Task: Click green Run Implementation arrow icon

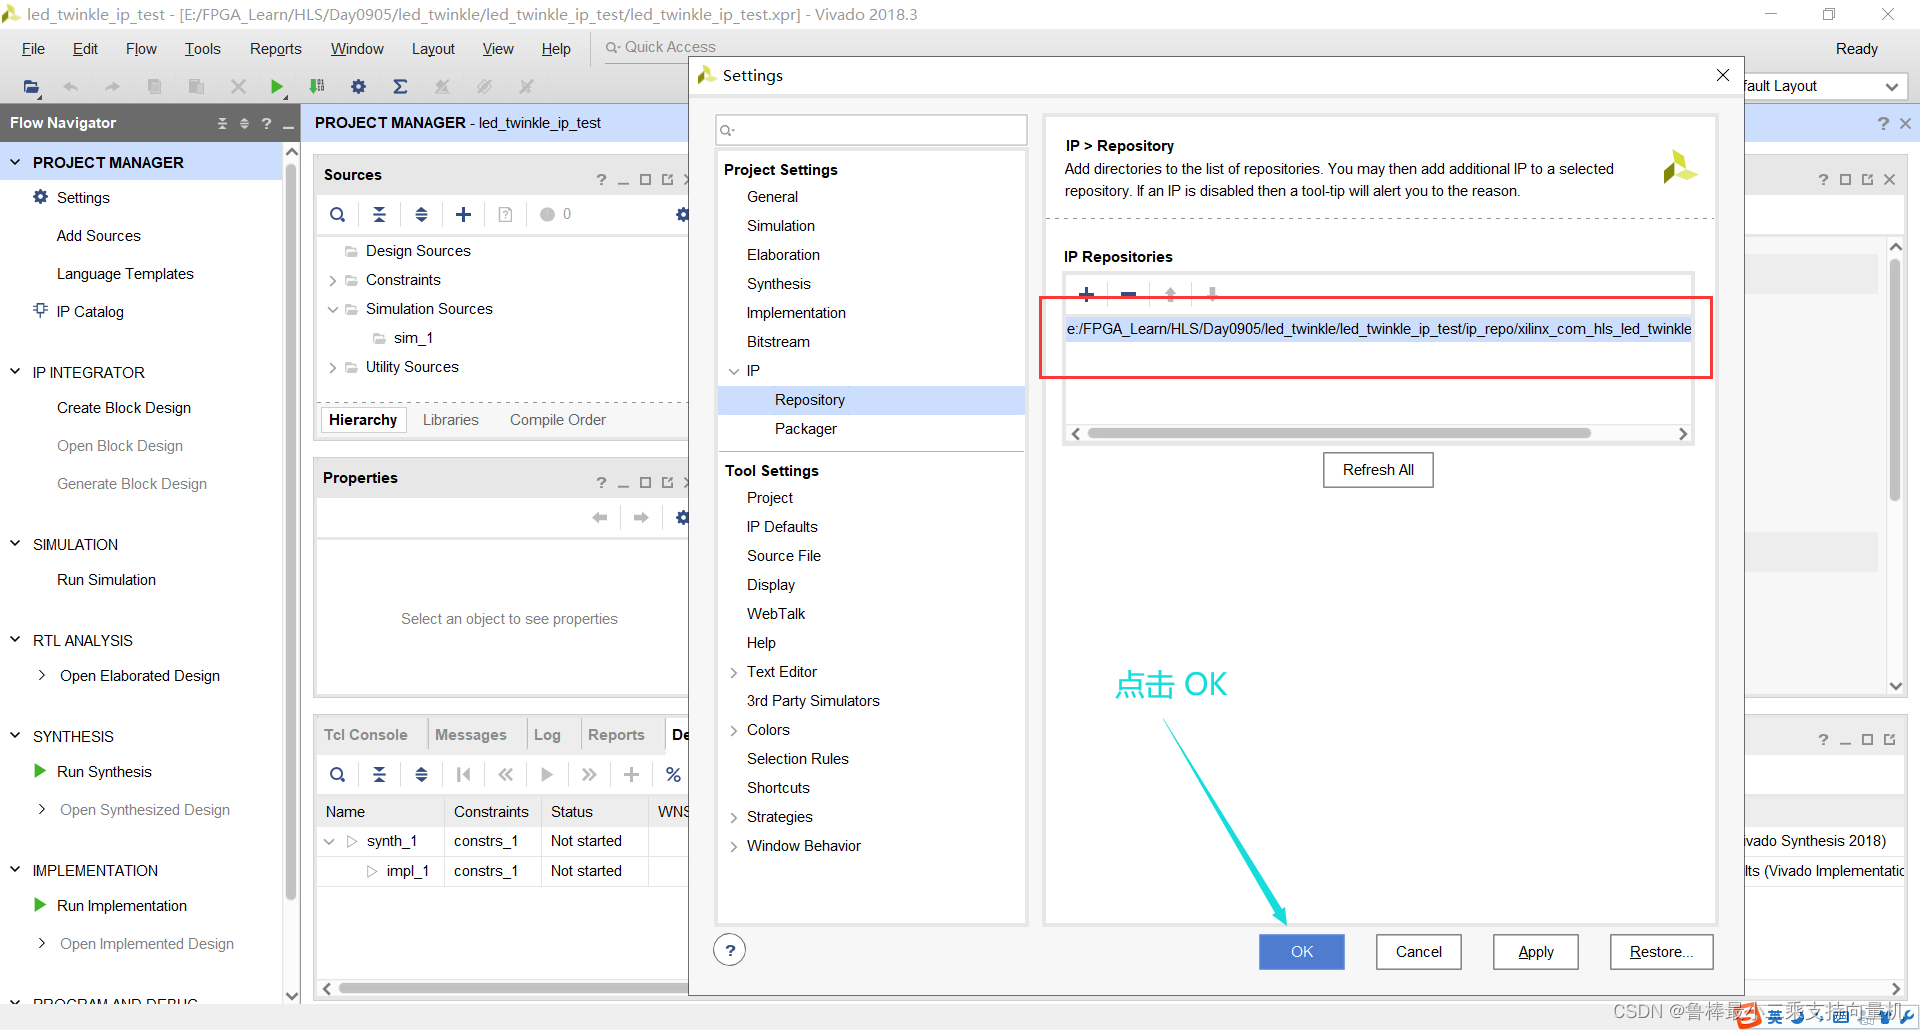Action: point(40,905)
